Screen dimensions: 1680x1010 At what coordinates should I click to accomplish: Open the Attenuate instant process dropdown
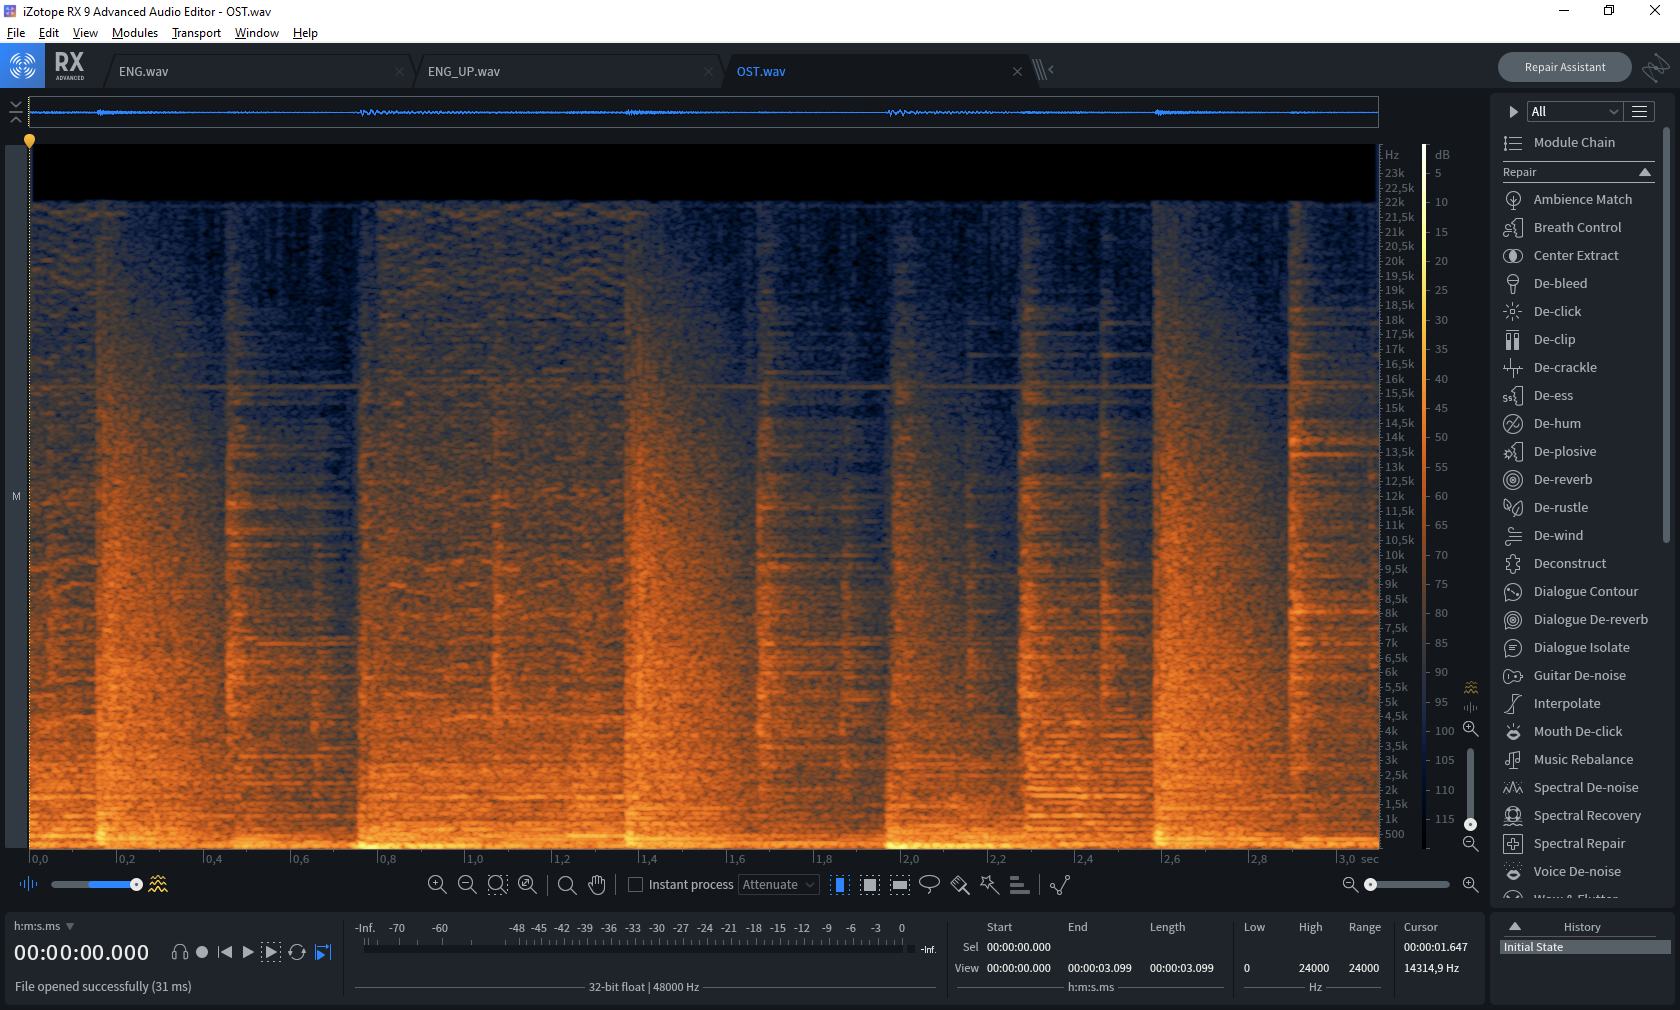(779, 885)
